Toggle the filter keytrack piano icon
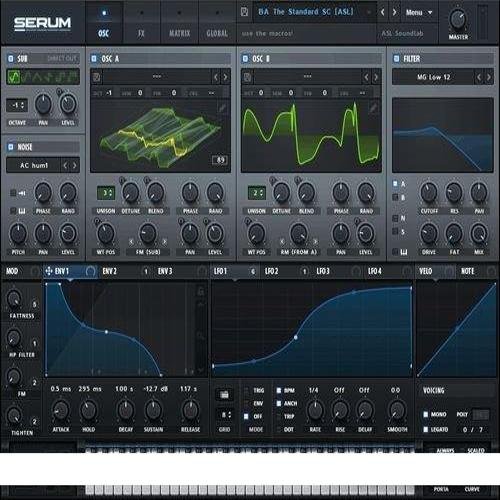Image resolution: width=500 pixels, height=500 pixels. coord(403,252)
